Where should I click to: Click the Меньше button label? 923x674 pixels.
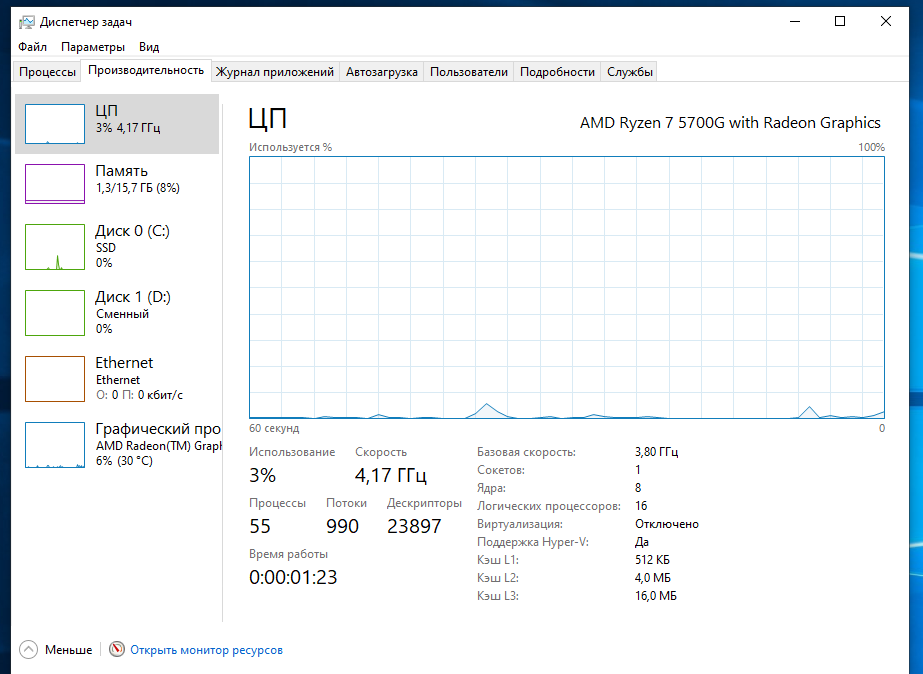point(68,650)
